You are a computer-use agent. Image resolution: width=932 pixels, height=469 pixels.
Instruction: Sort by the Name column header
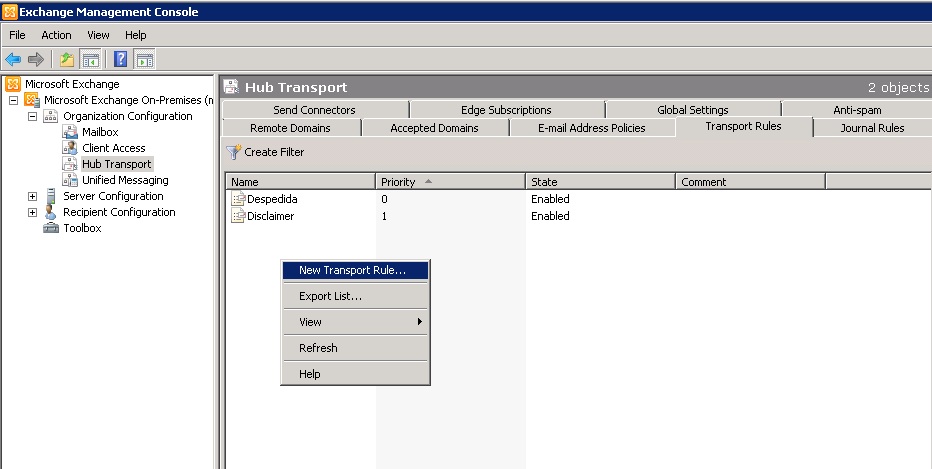click(301, 182)
